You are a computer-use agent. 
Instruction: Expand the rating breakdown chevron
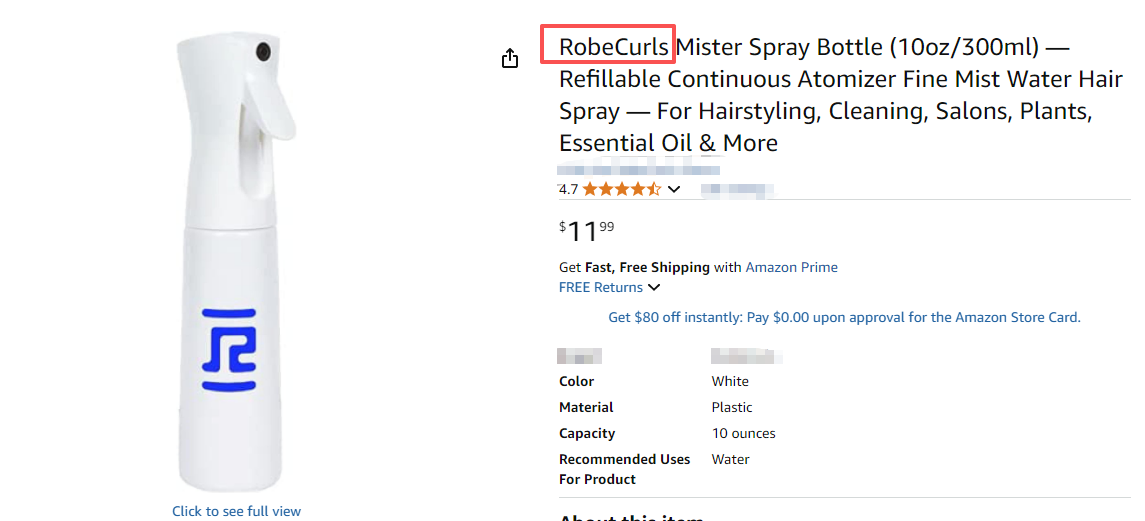click(674, 189)
